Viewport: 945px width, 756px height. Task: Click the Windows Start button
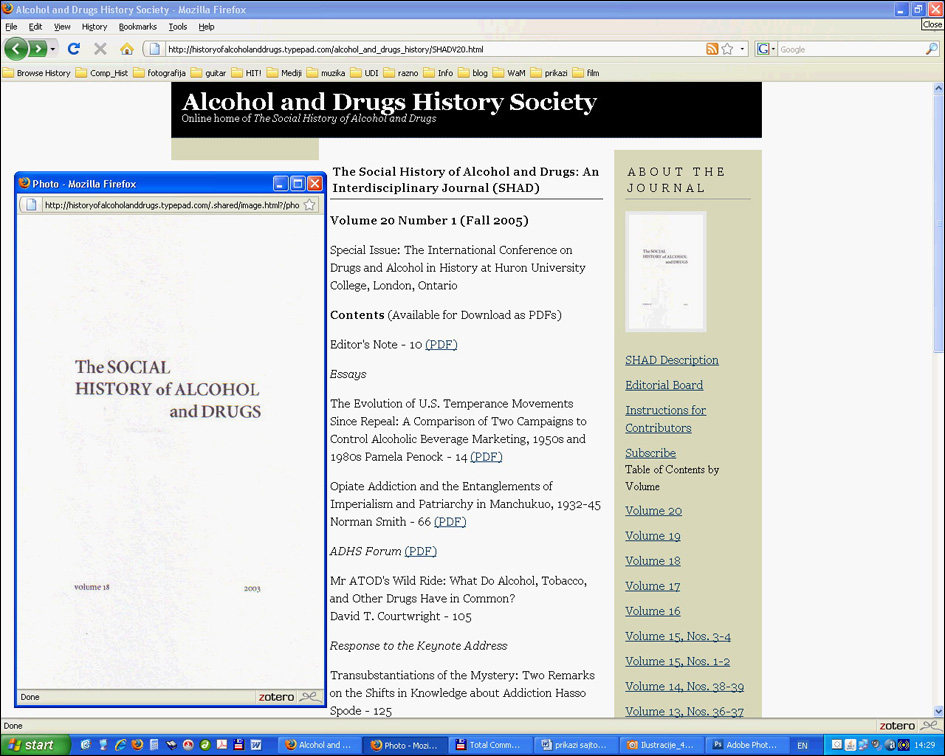pos(35,745)
